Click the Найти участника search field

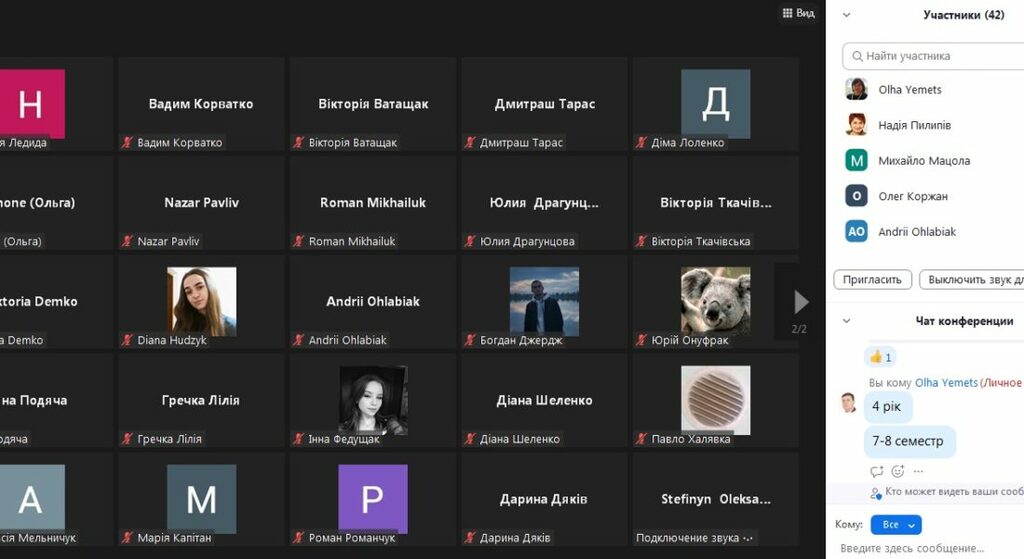[935, 56]
